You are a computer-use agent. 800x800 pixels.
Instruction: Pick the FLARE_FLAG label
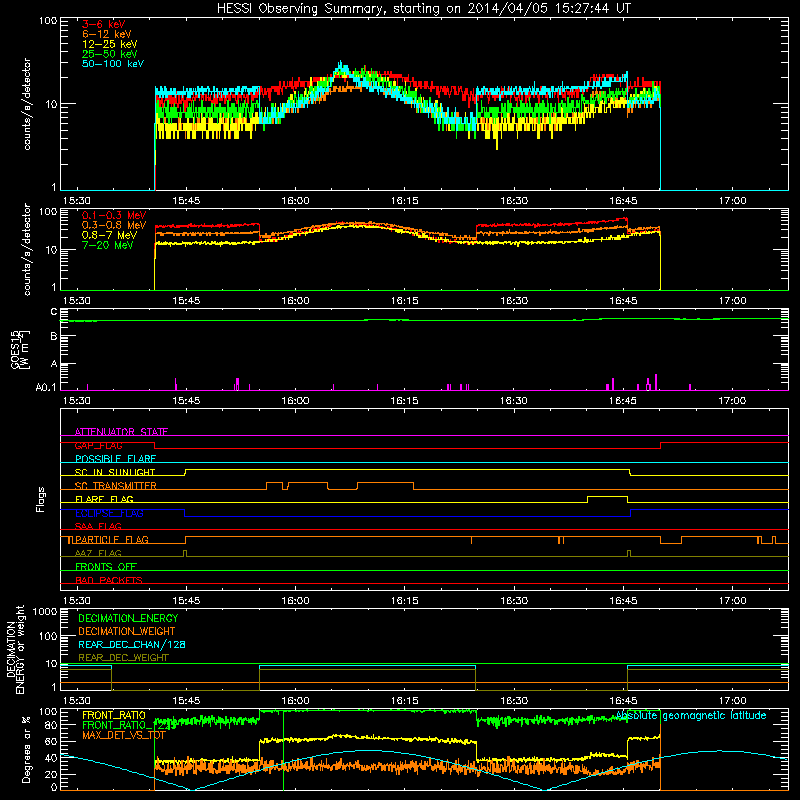pyautogui.click(x=104, y=499)
